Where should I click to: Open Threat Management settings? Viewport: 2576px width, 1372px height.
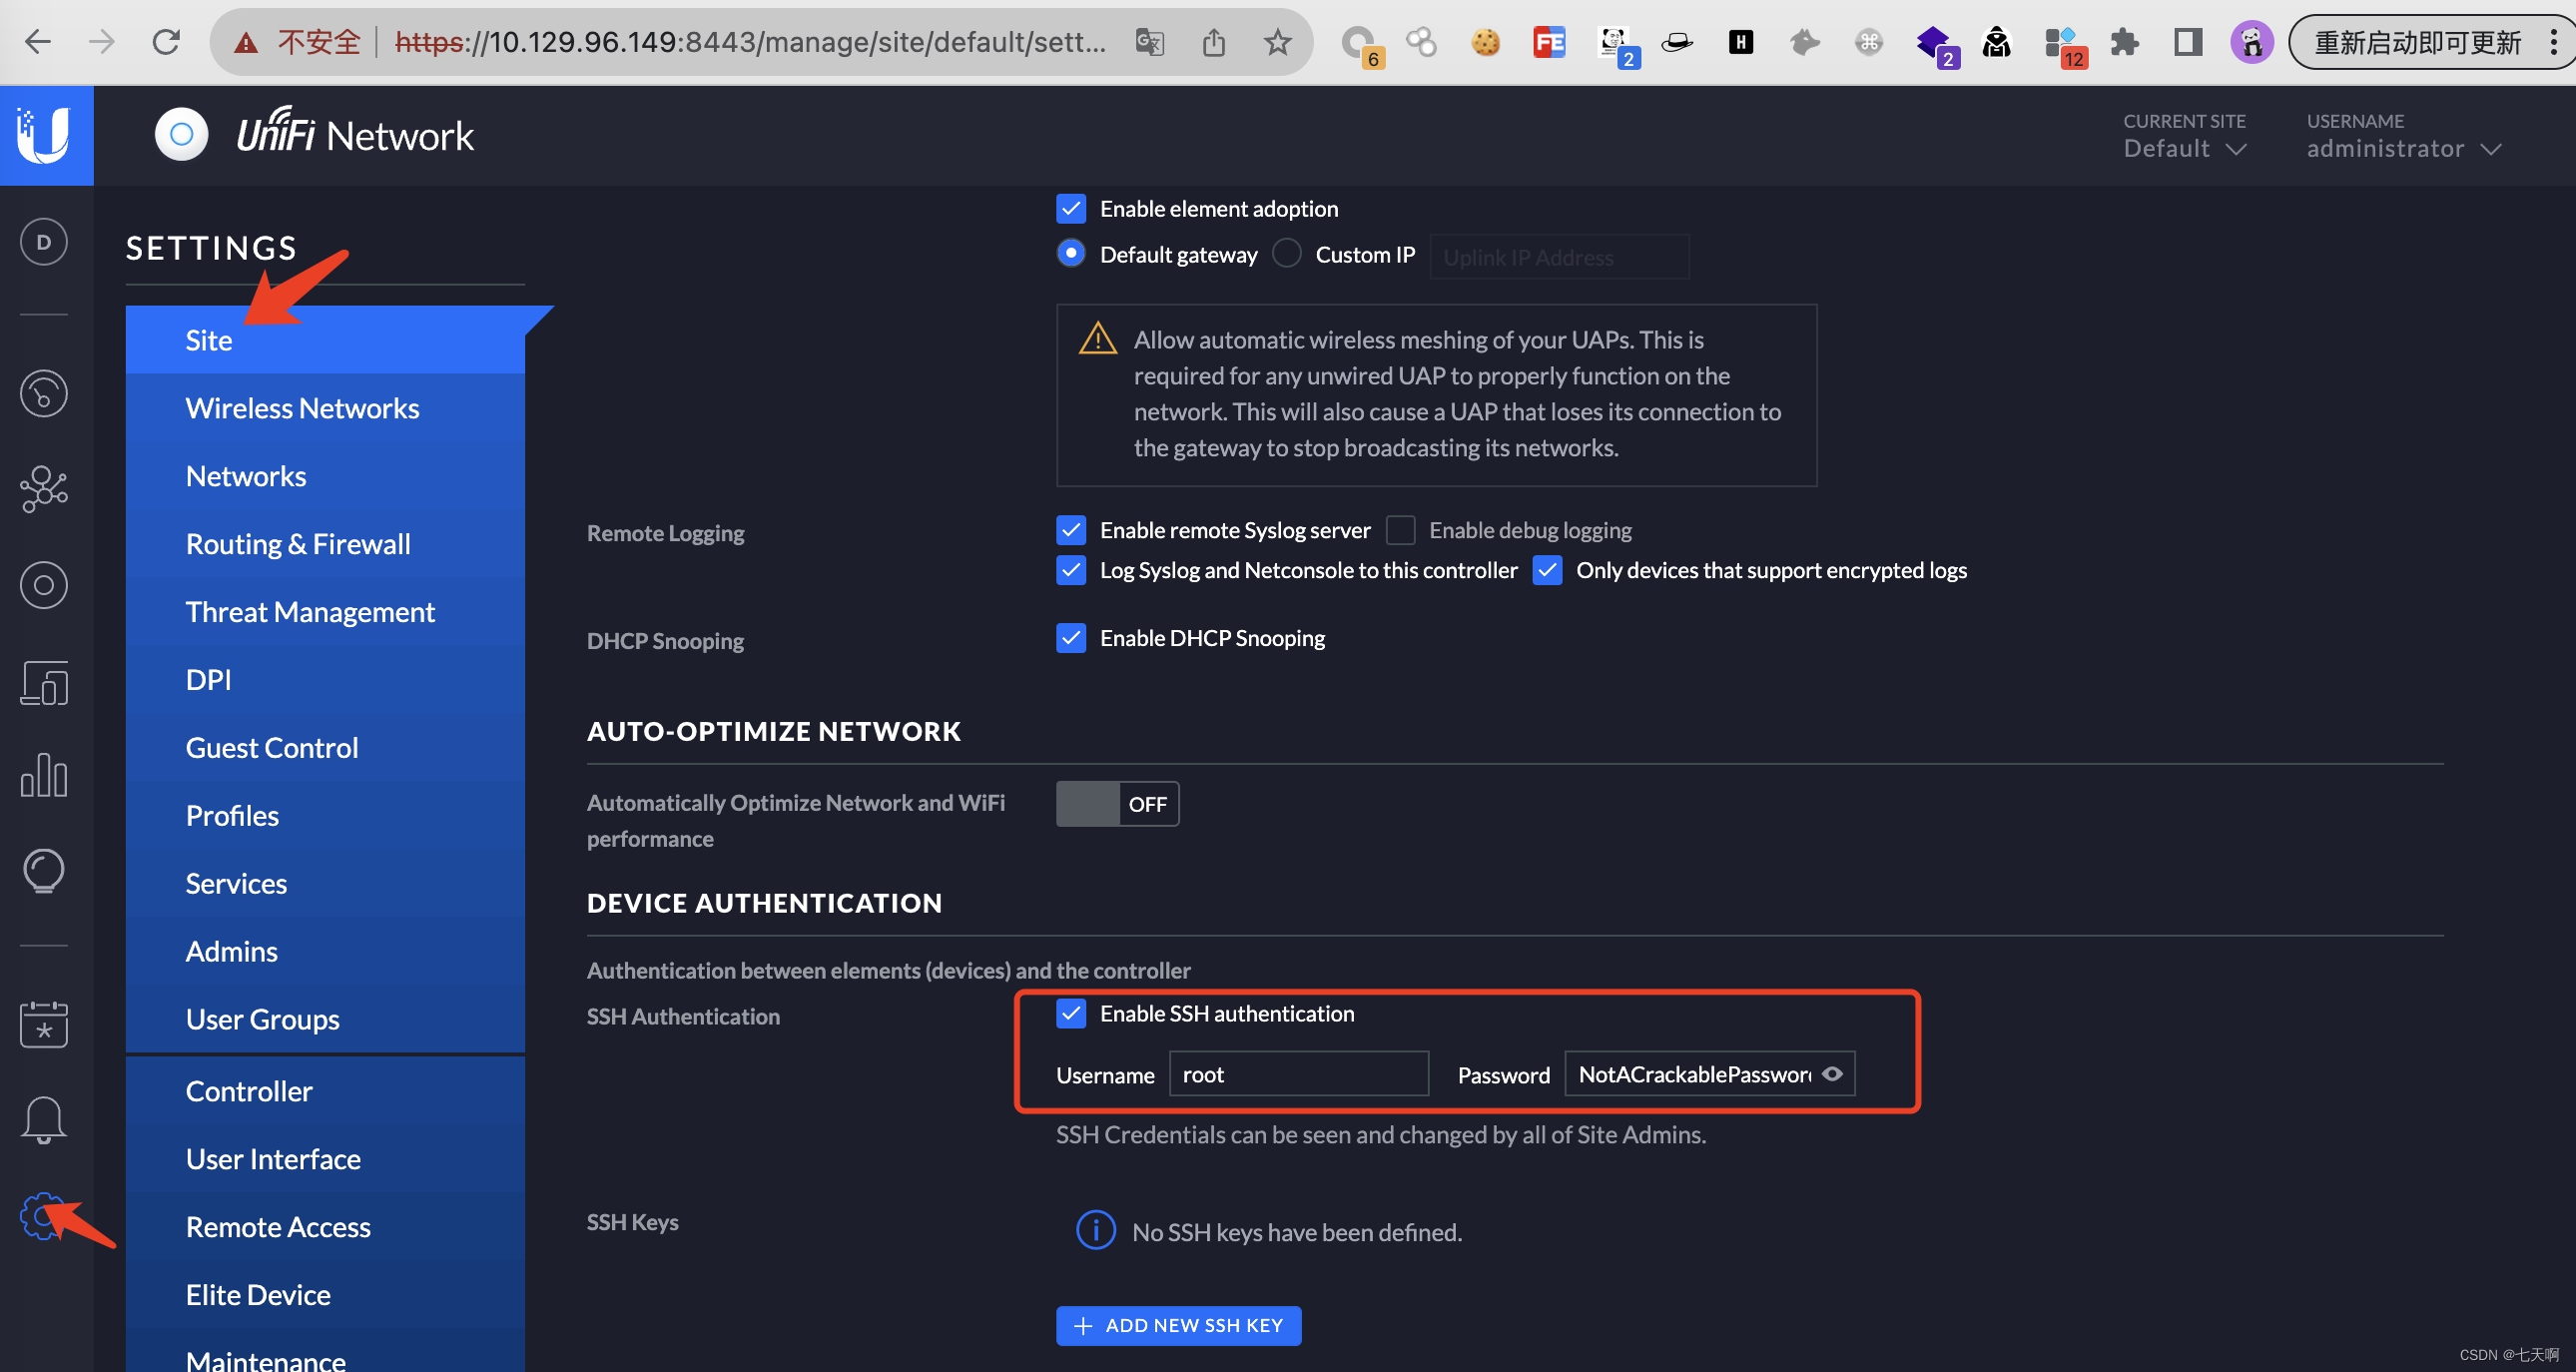(325, 612)
